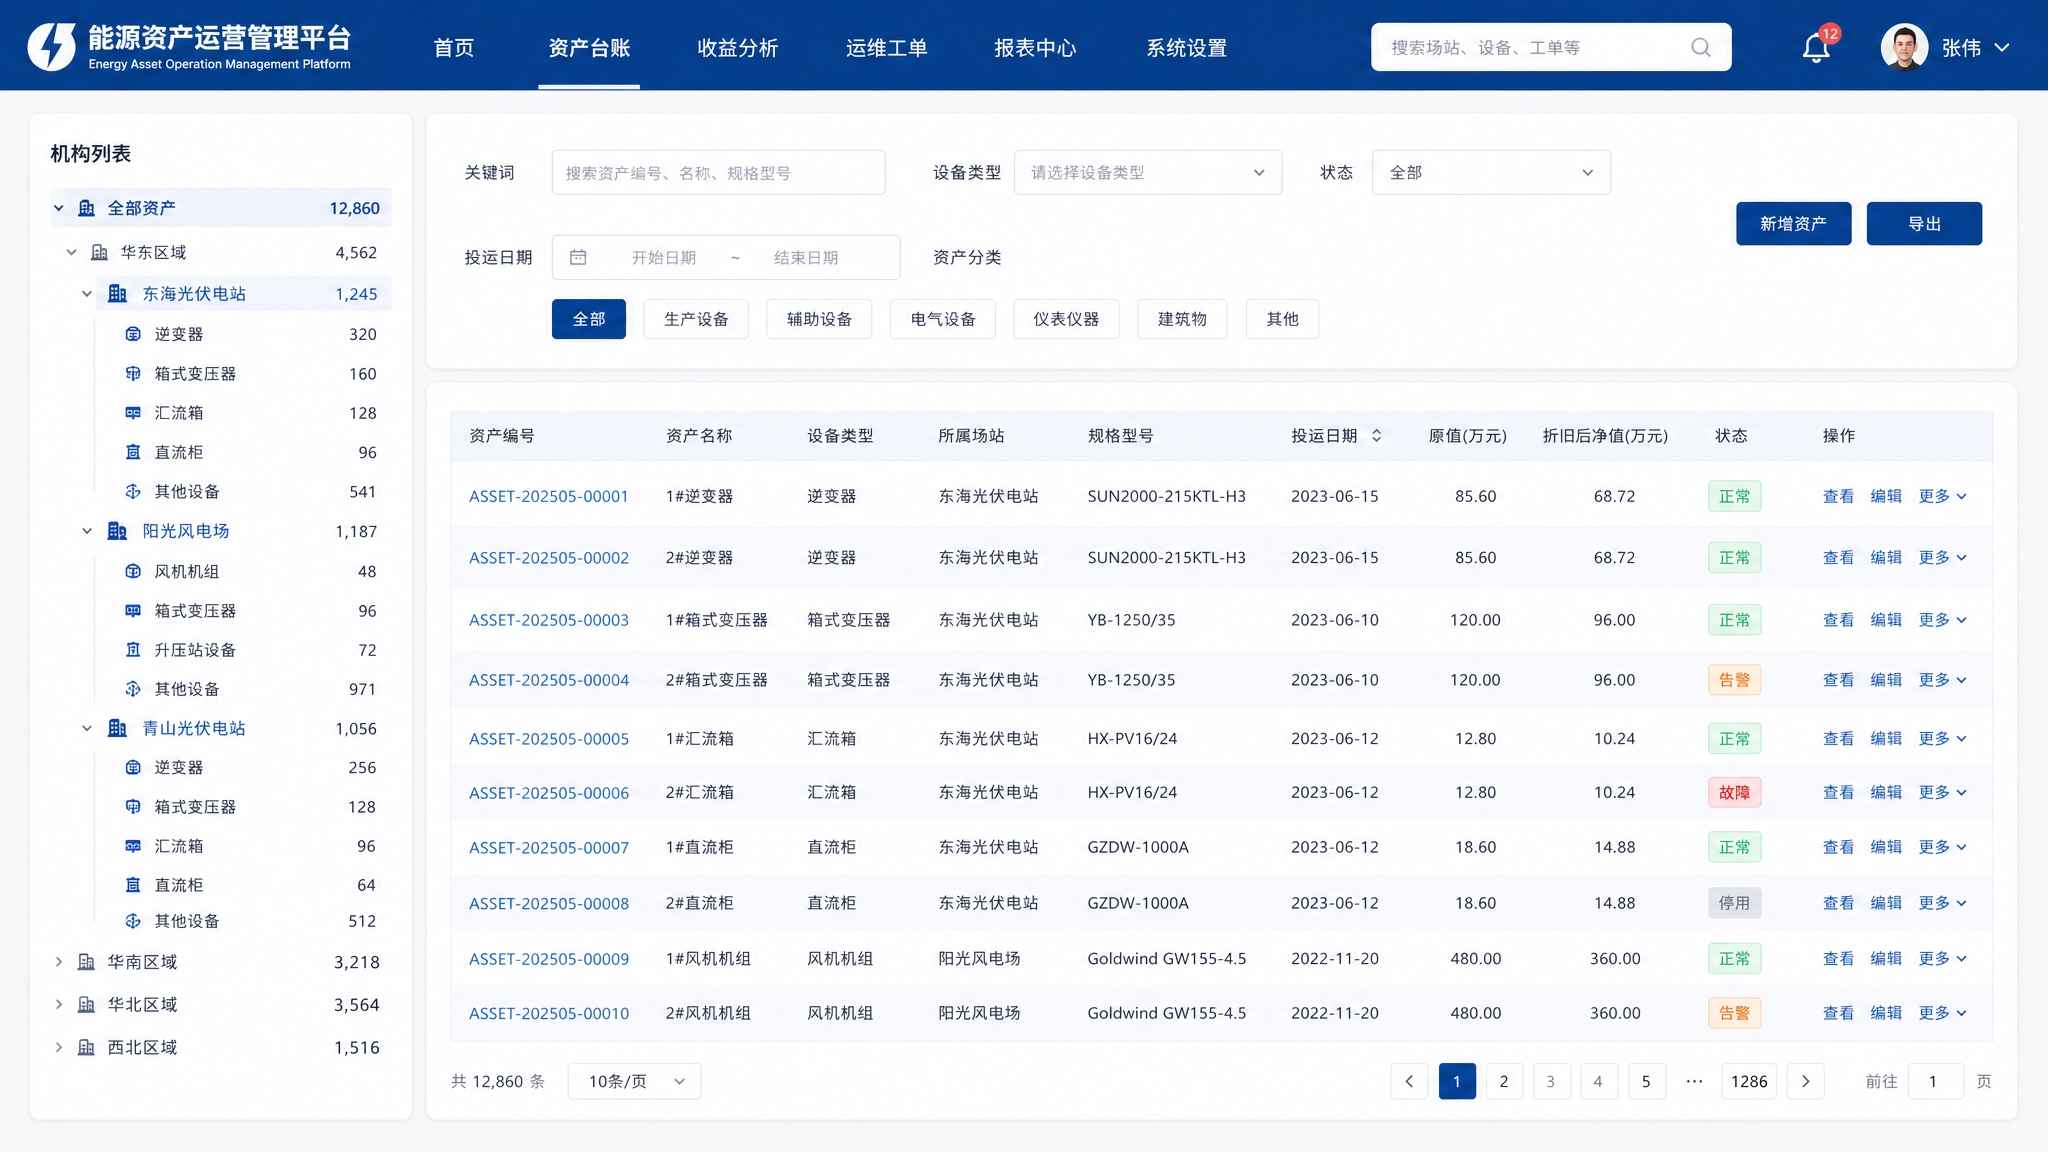Screen dimensions: 2048x1152
Task: Click the search magnifier icon
Action: (x=1700, y=48)
